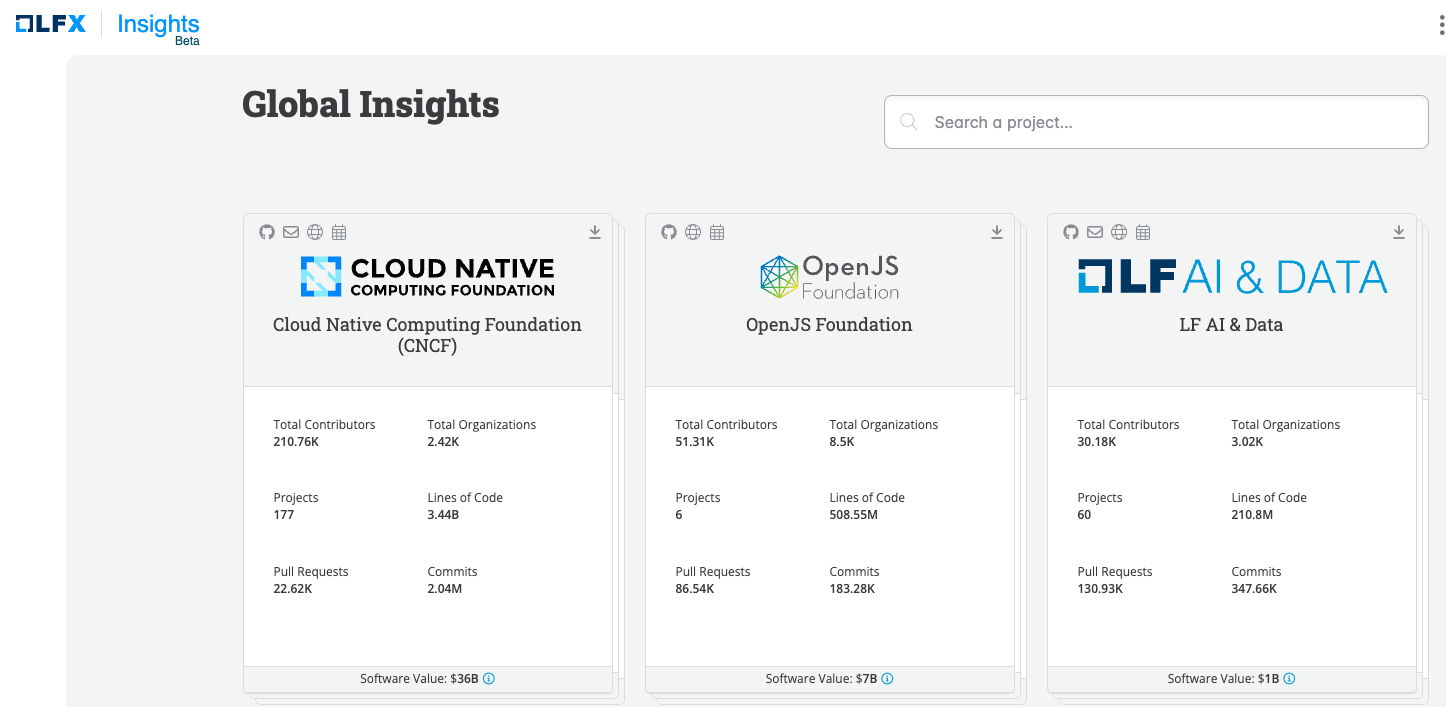This screenshot has width=1446, height=707.
Task: Click OpenJS total contributors value 51.31K
Action: (695, 441)
